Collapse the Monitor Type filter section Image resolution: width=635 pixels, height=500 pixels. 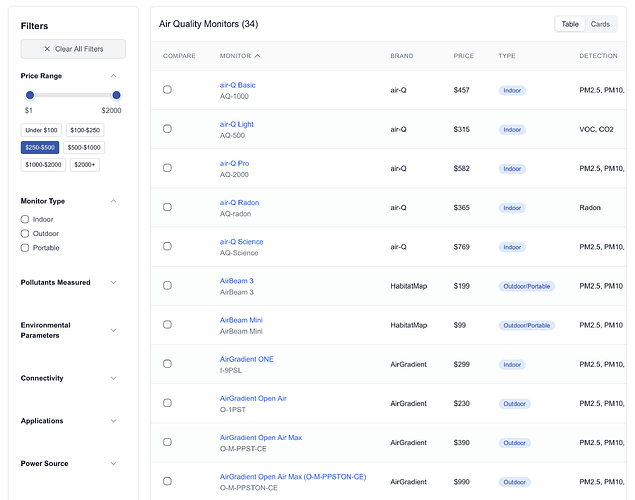[x=113, y=201]
